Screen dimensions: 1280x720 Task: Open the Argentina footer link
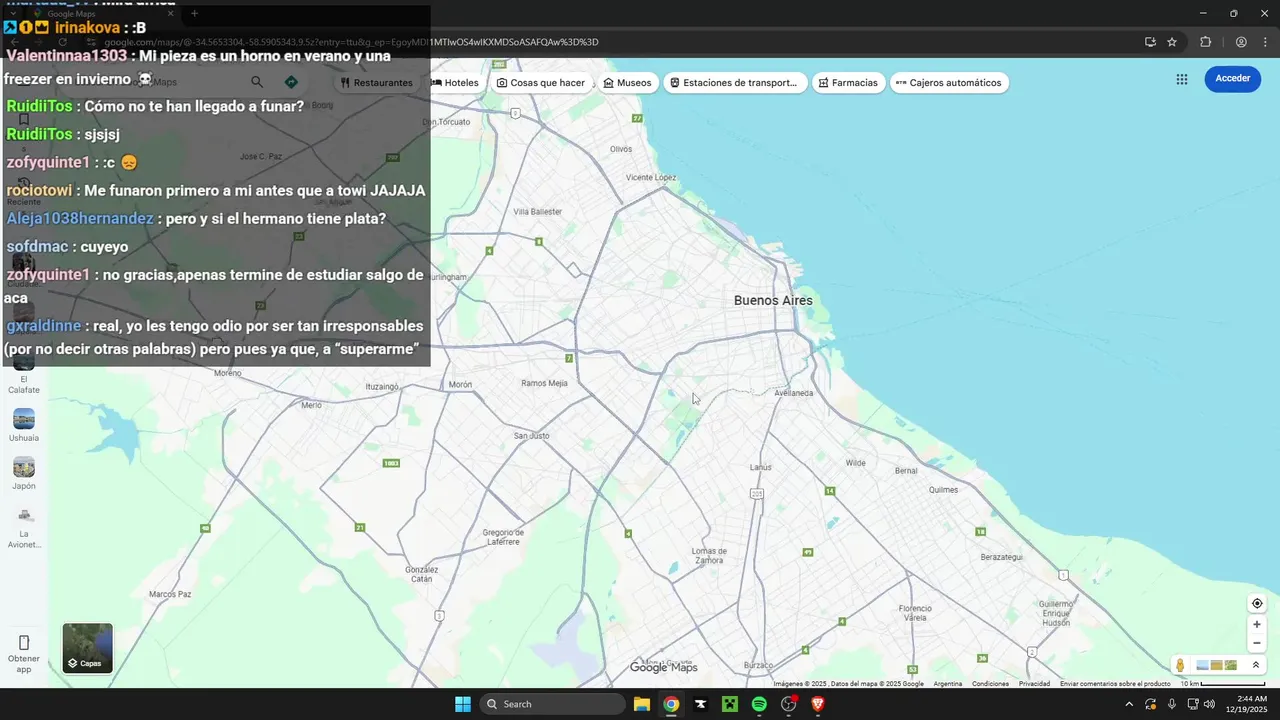947,684
